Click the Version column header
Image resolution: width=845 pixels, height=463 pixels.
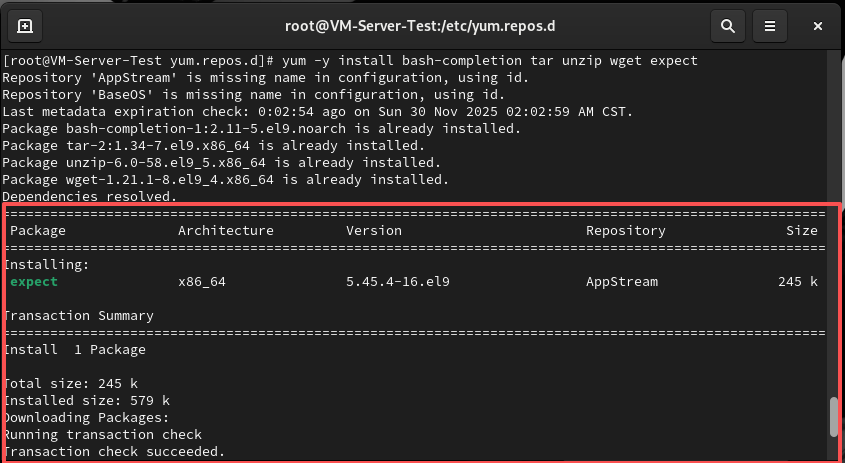click(373, 230)
